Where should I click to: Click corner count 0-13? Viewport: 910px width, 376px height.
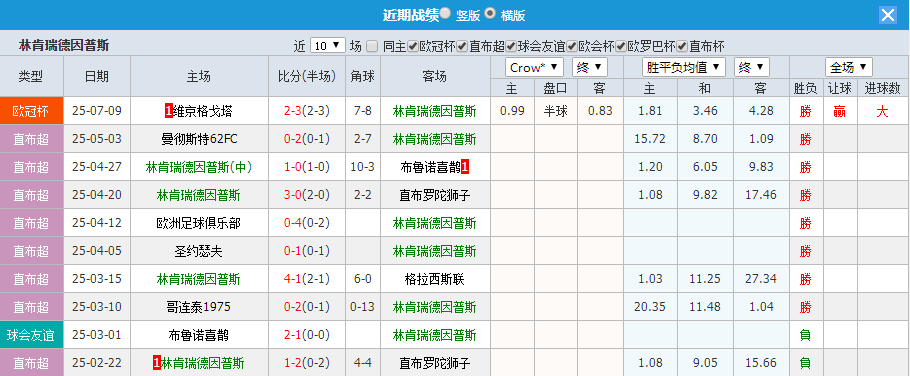click(x=363, y=307)
